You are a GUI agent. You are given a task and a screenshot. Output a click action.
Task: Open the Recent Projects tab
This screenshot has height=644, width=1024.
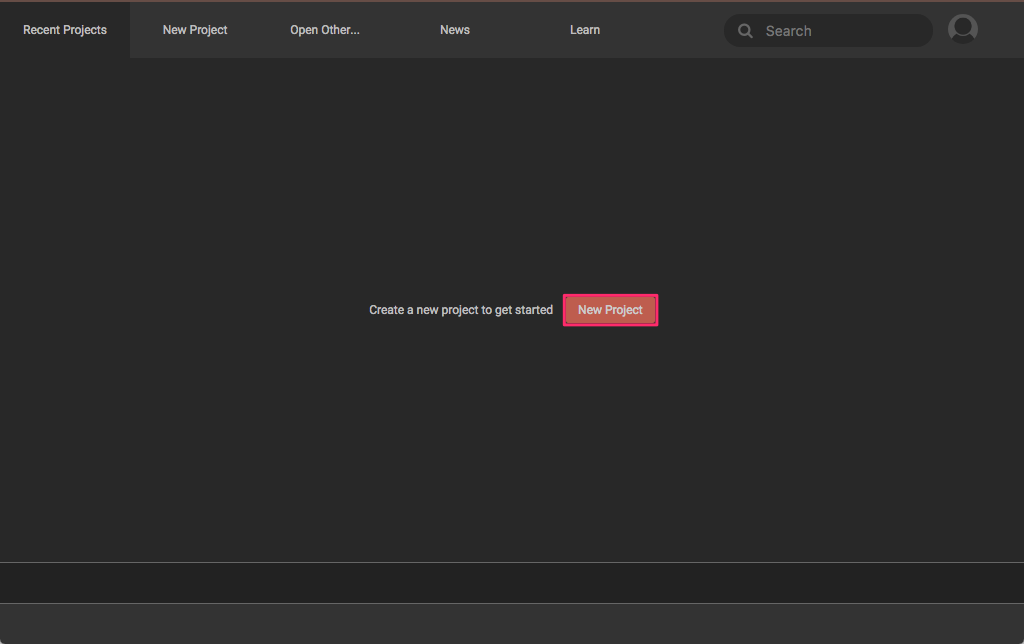pyautogui.click(x=65, y=30)
